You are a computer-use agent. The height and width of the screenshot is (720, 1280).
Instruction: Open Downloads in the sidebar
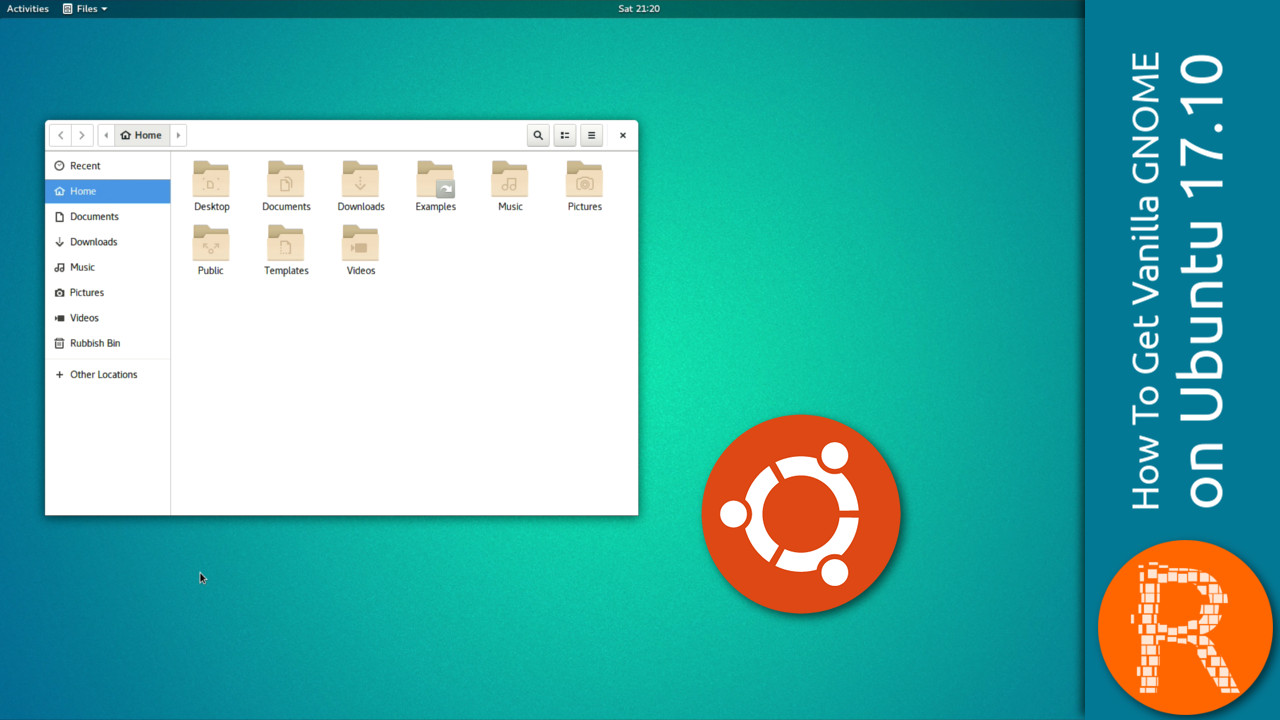coord(108,242)
